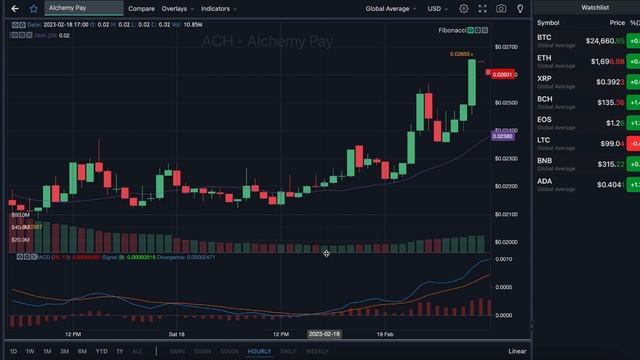Click the red LTC percent change badge

pos(633,144)
